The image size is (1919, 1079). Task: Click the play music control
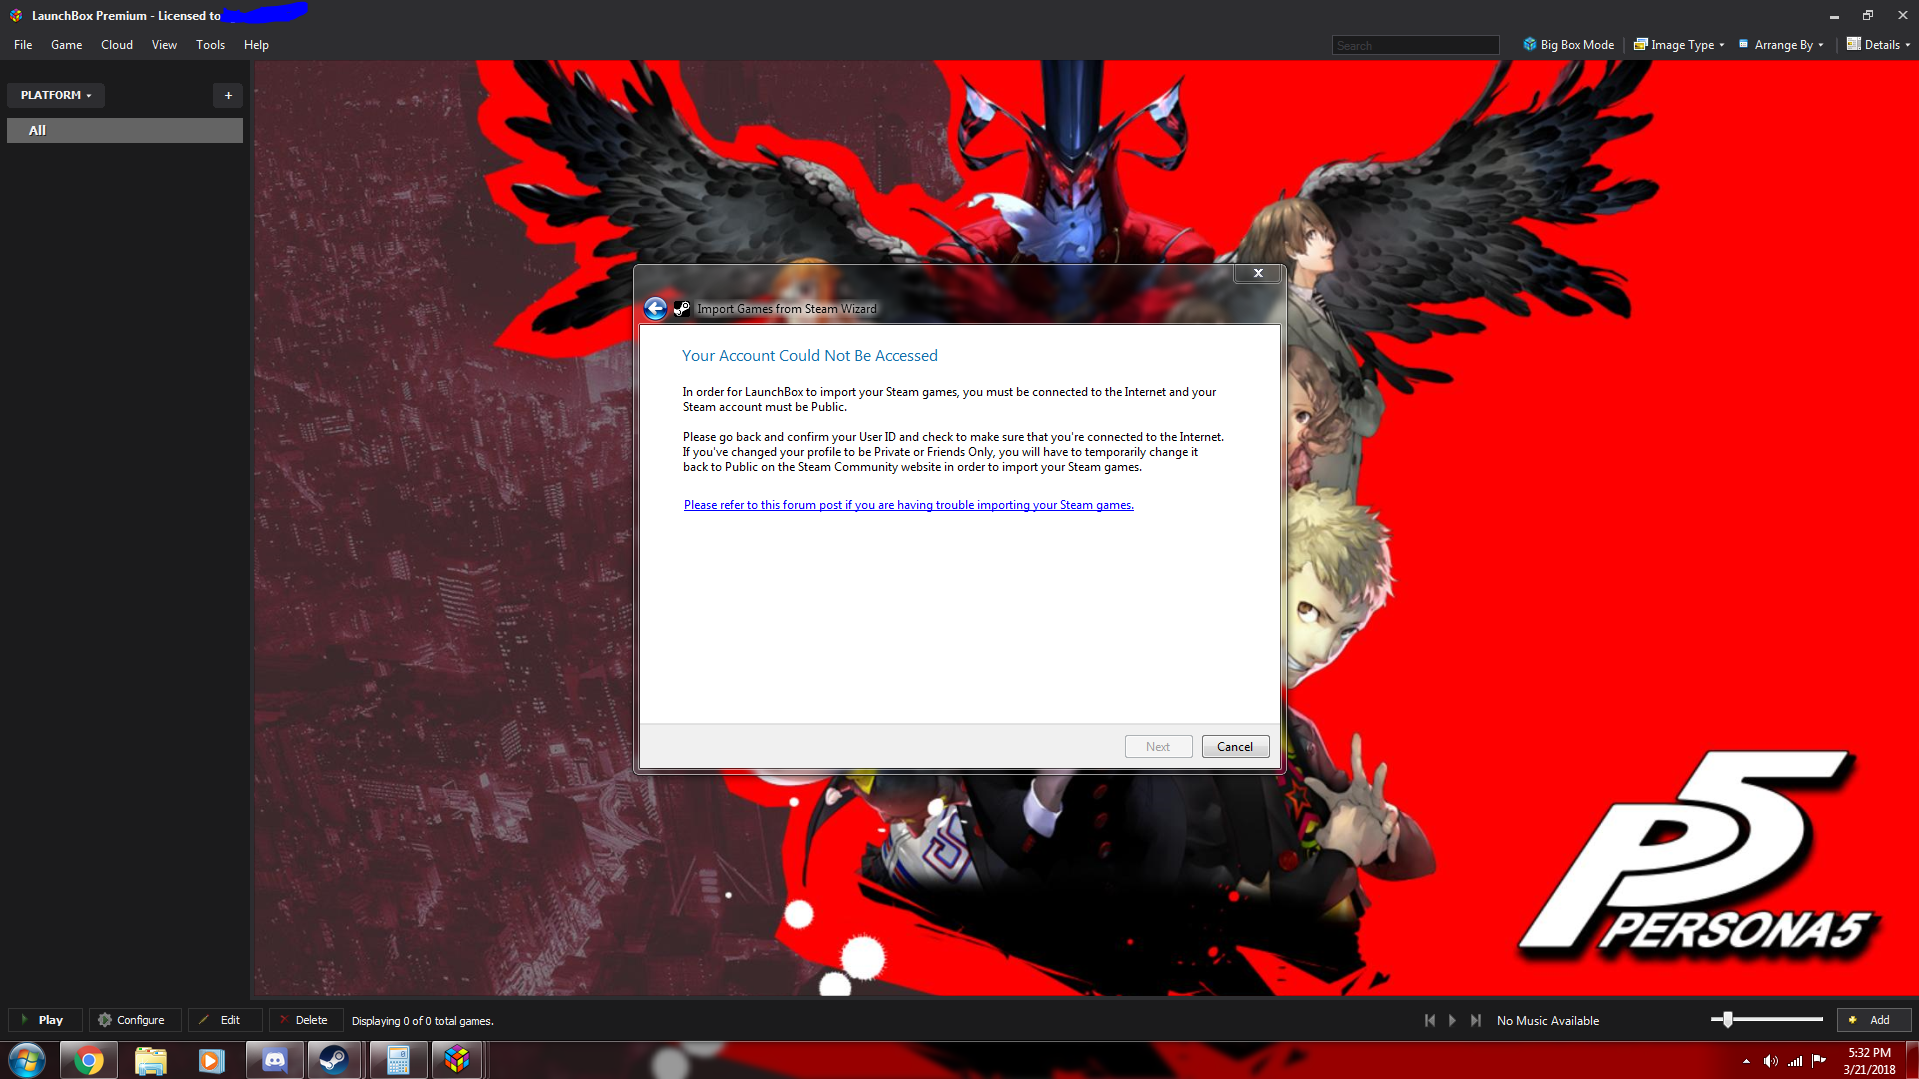pyautogui.click(x=1452, y=1020)
